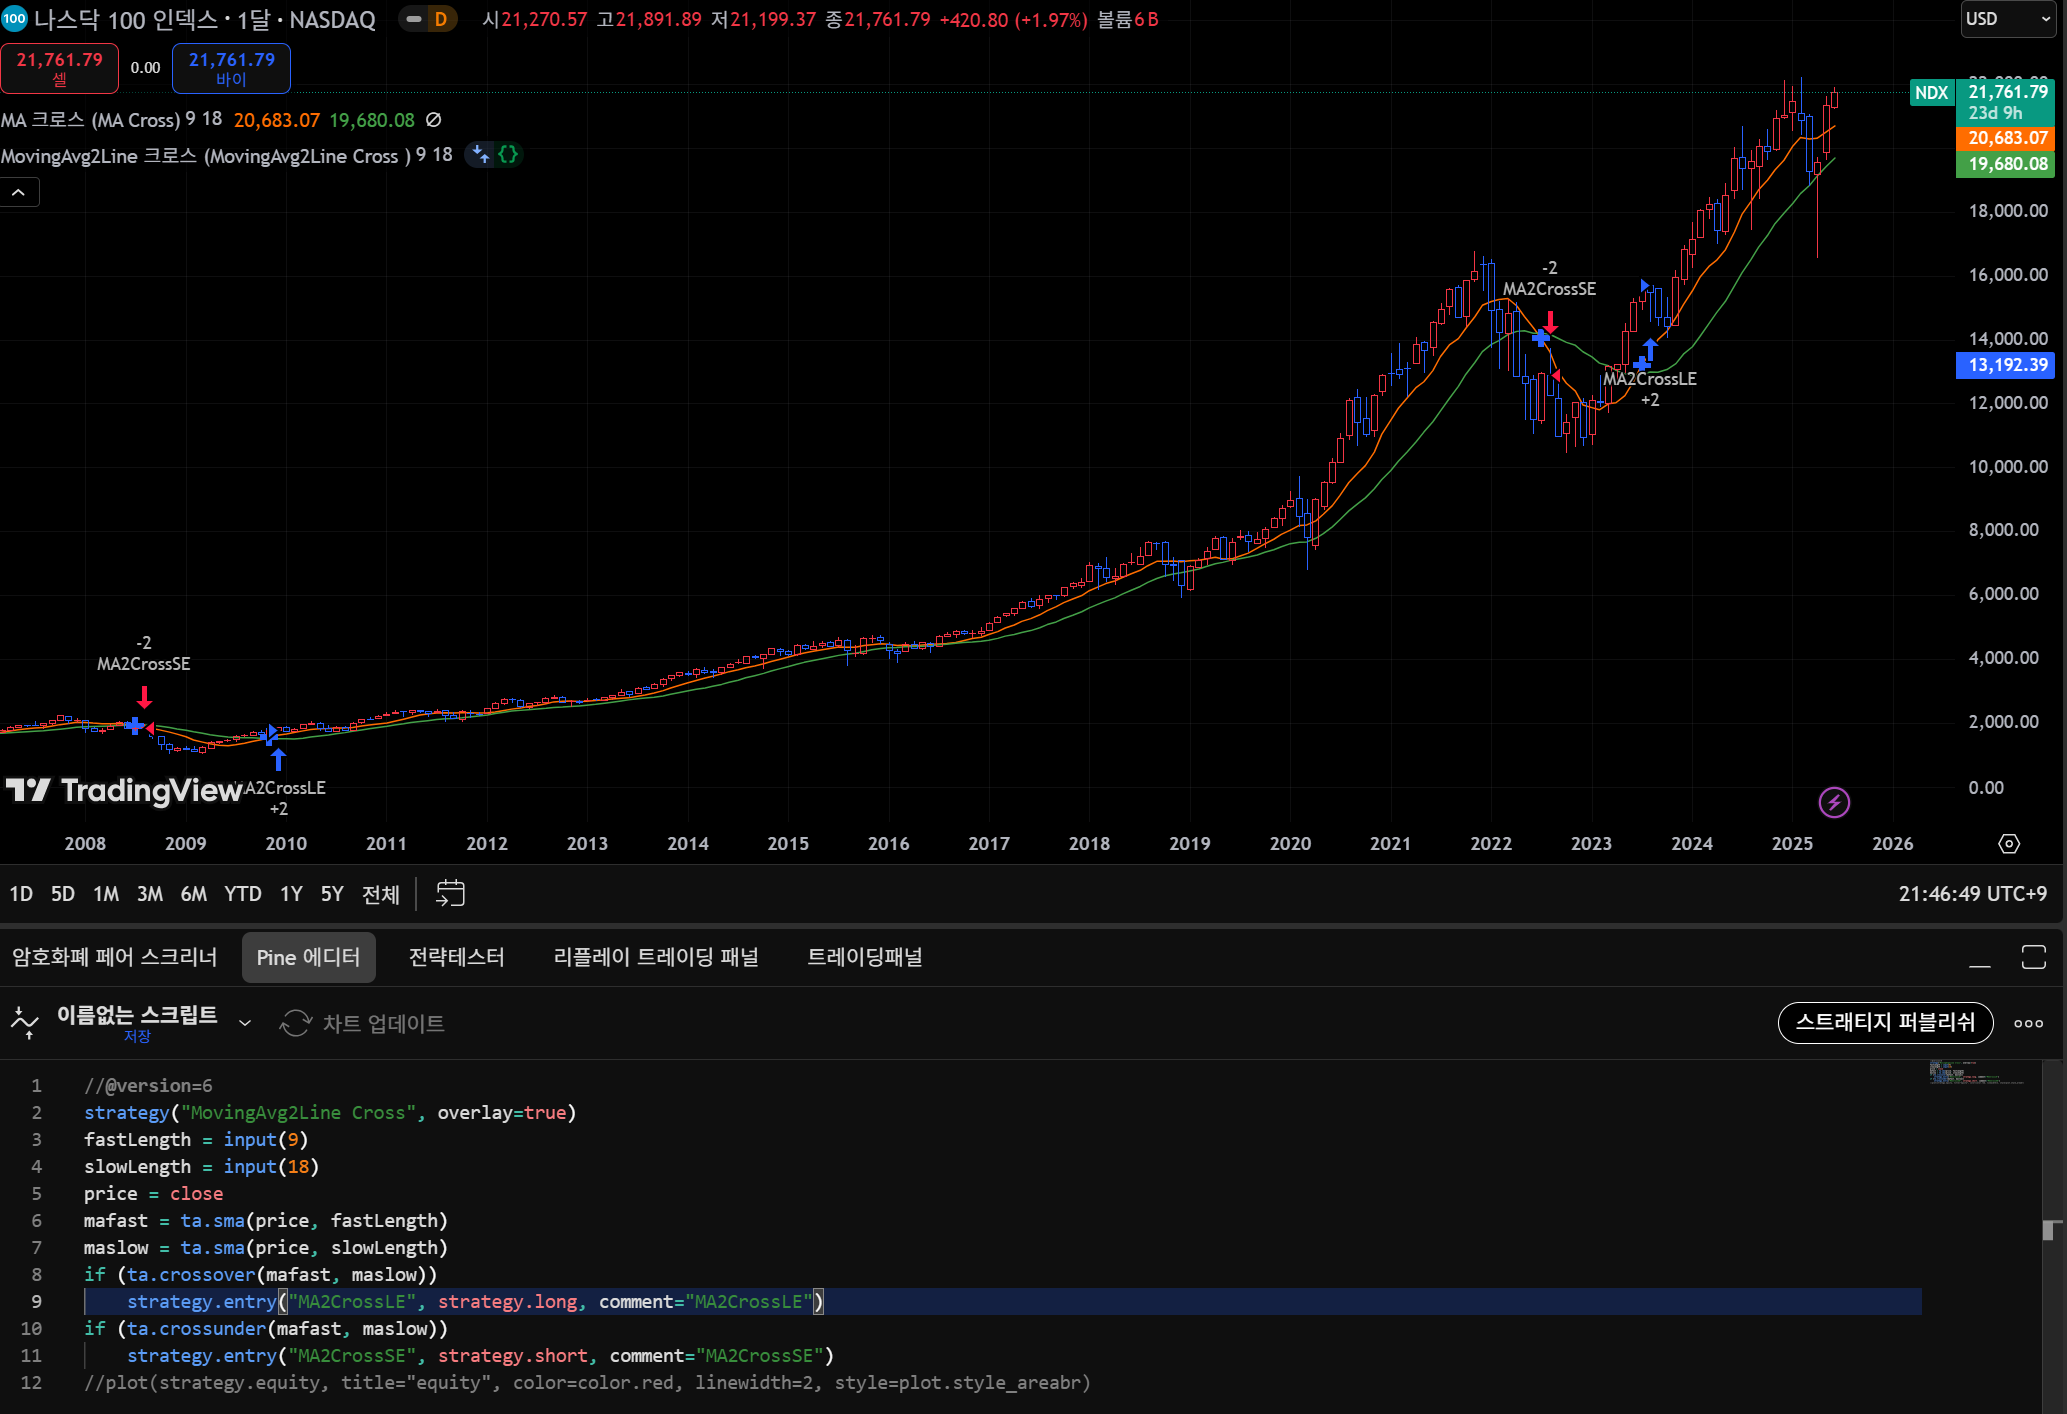Click the chart settings gear icon

[2008, 843]
